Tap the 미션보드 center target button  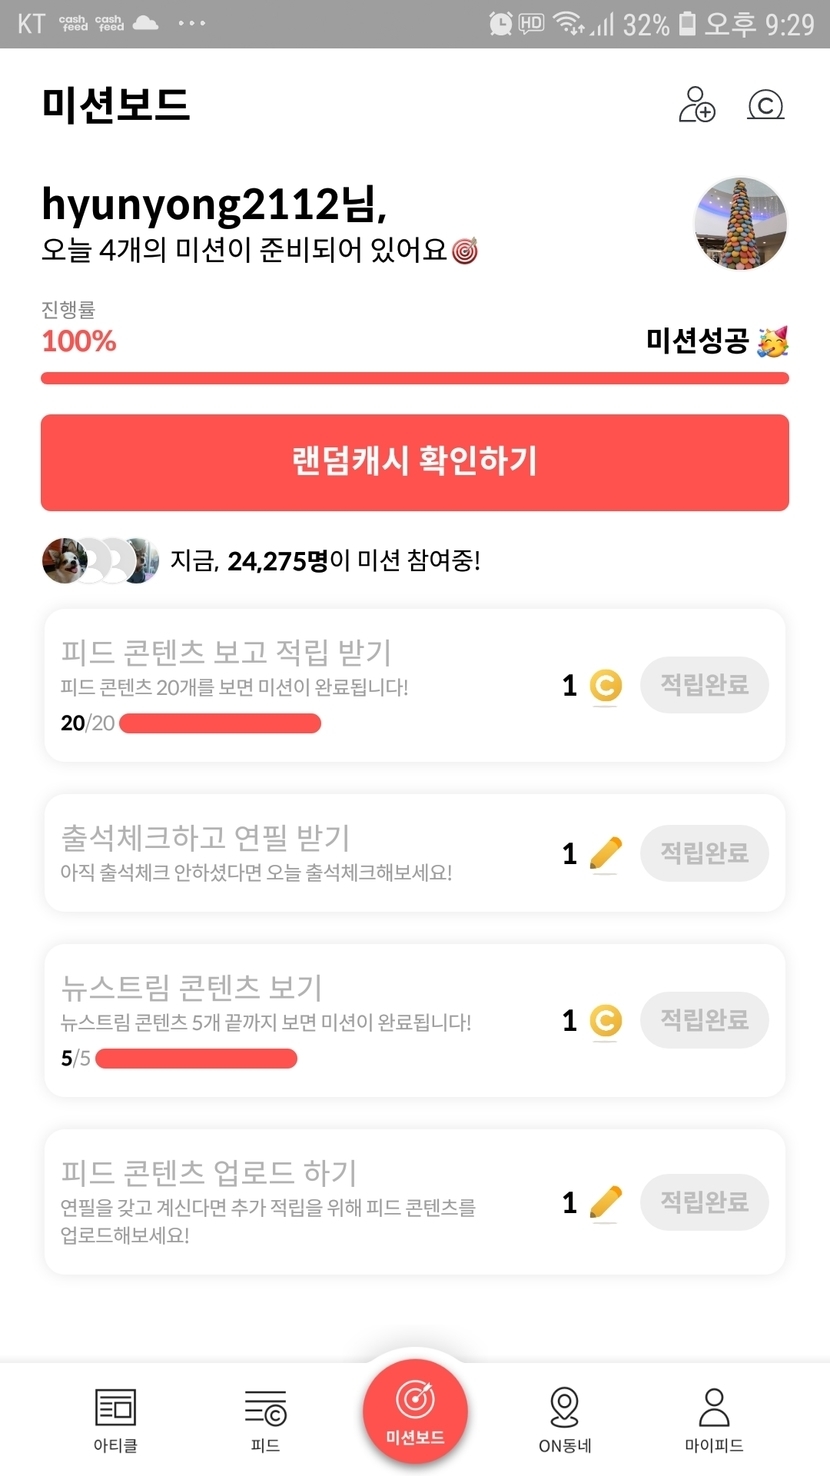click(x=415, y=1412)
